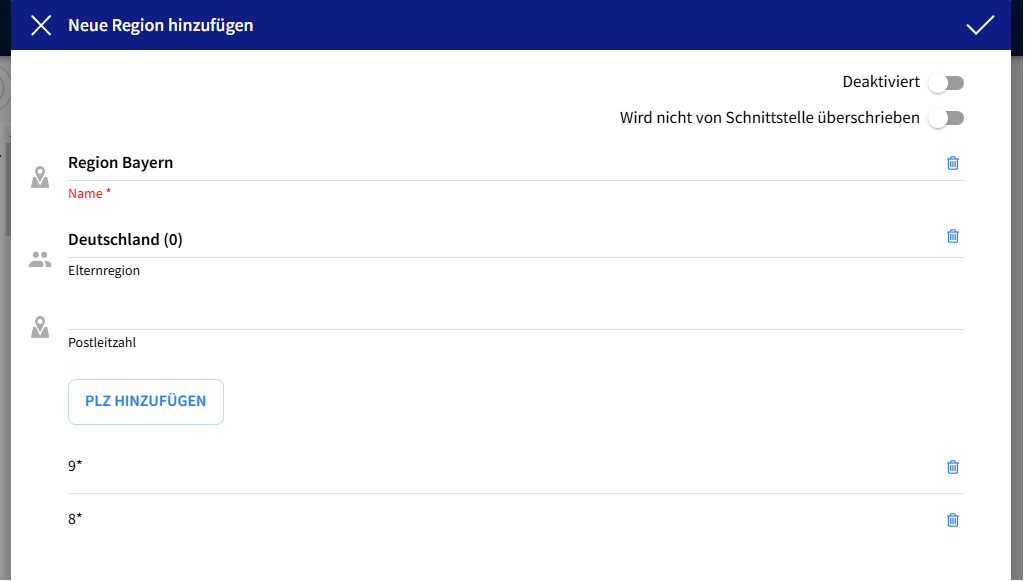Click the map pin icon beside Postleitzahl

point(40,327)
